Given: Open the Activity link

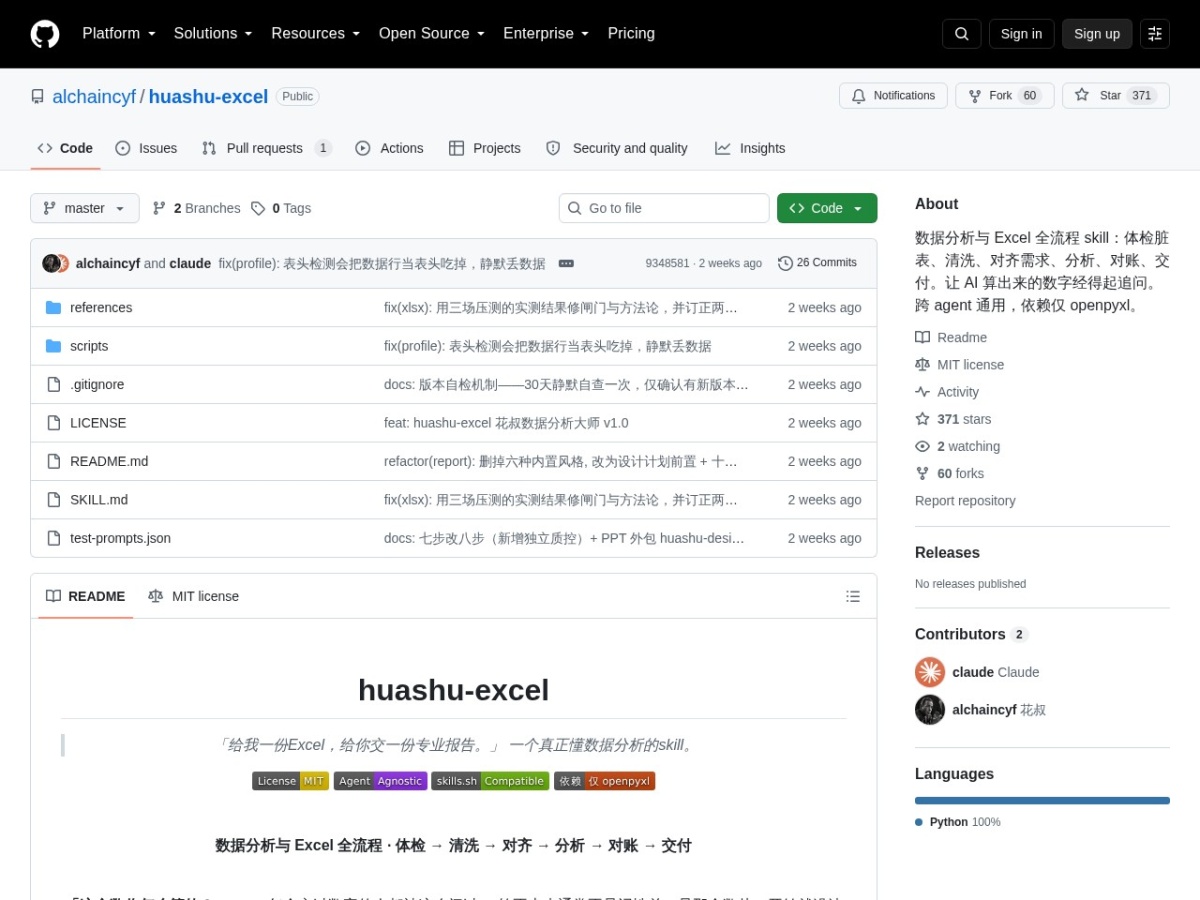Looking at the screenshot, I should [x=947, y=392].
